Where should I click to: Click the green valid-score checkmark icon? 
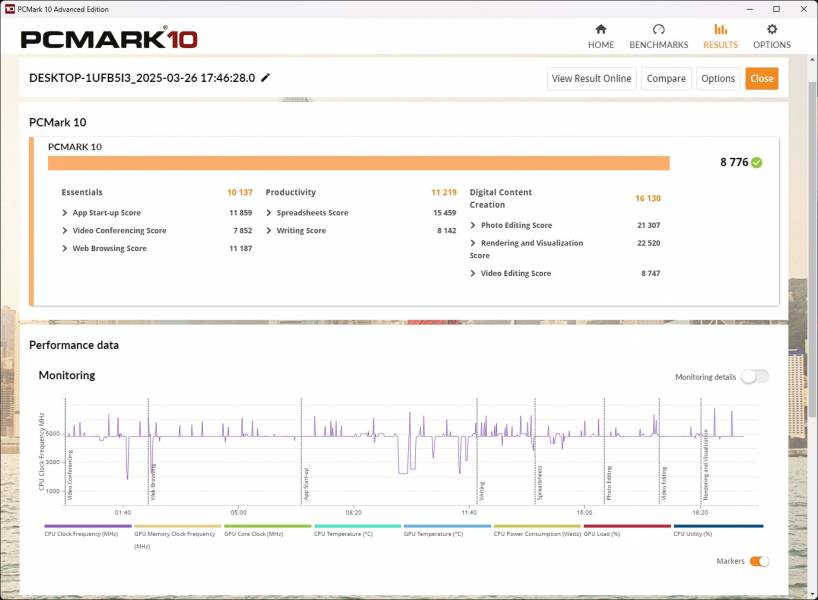(756, 162)
